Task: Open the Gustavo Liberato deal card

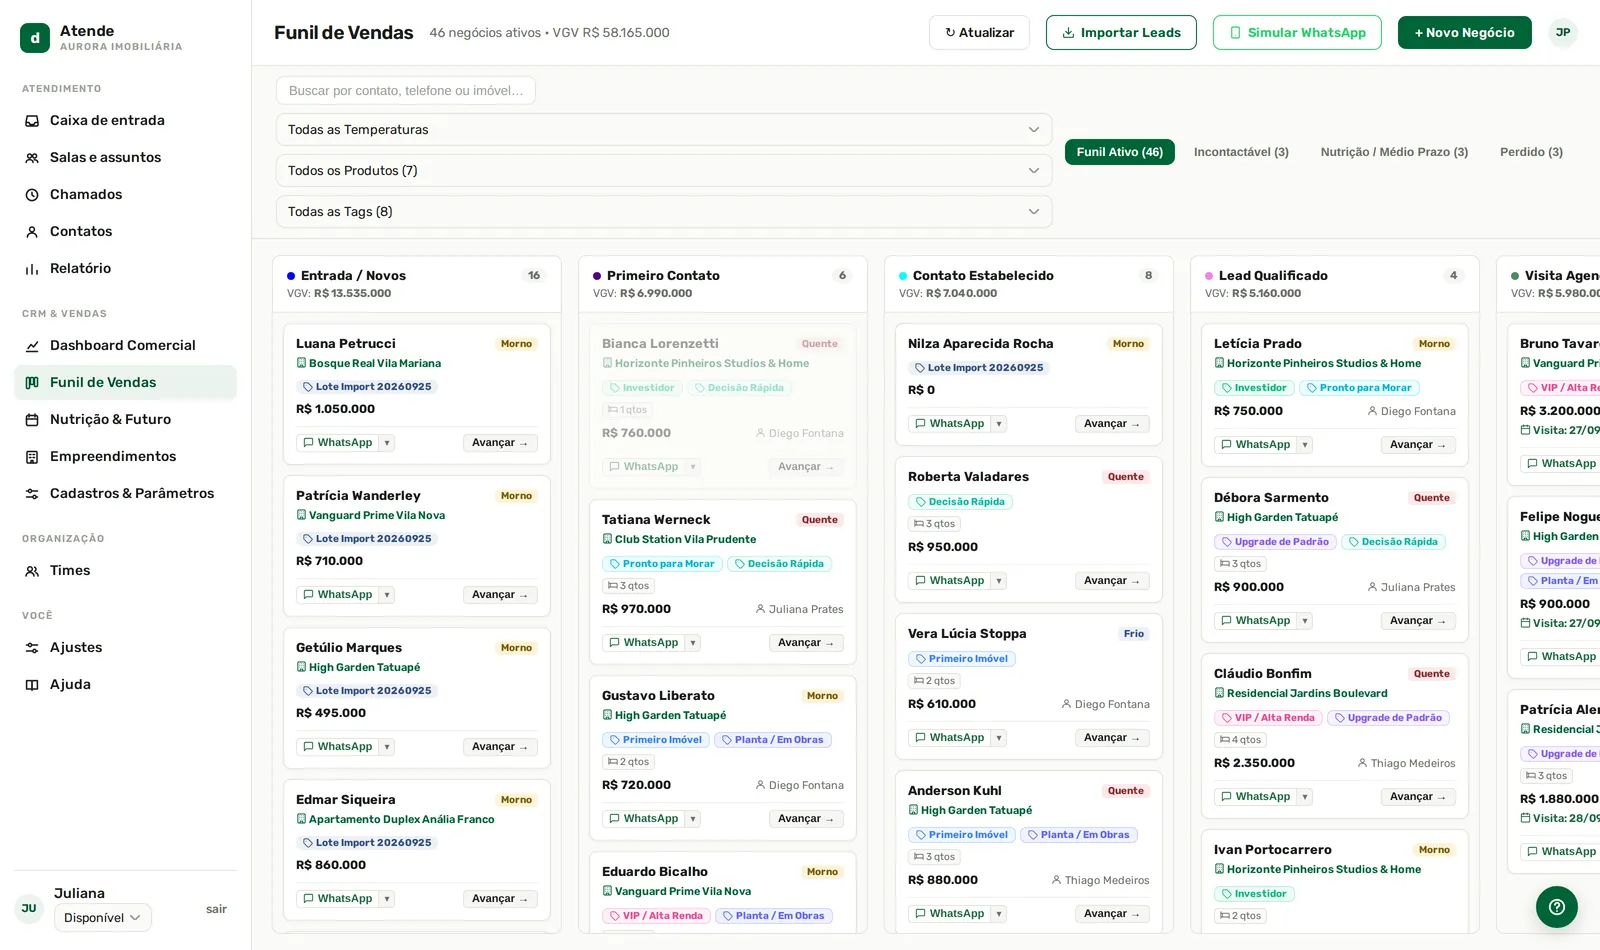Action: click(x=723, y=757)
